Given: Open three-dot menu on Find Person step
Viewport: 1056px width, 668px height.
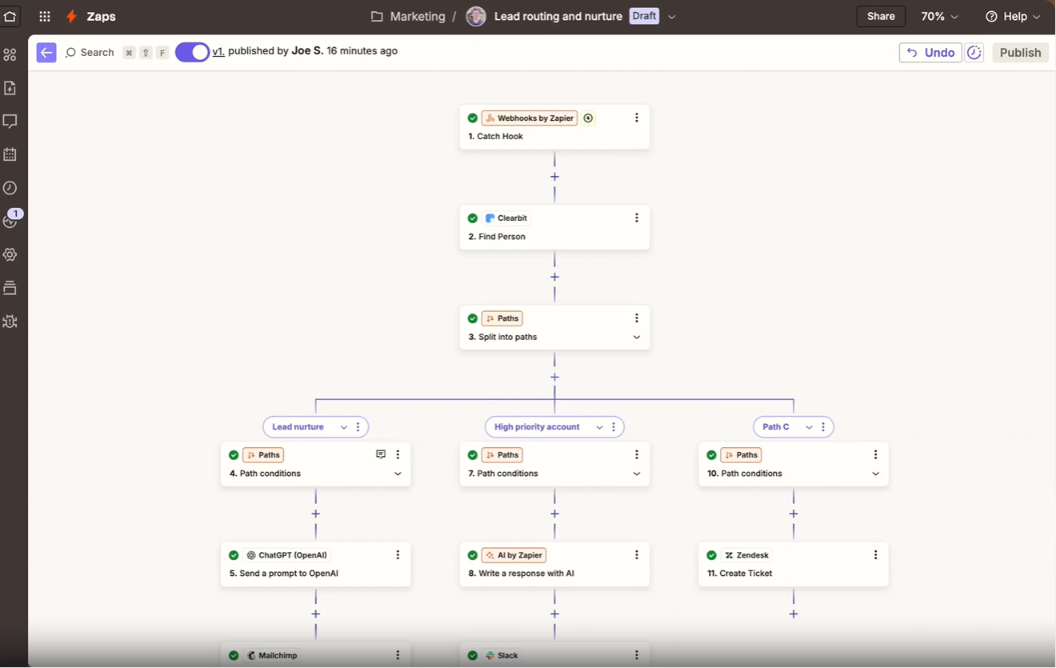Looking at the screenshot, I should (636, 218).
